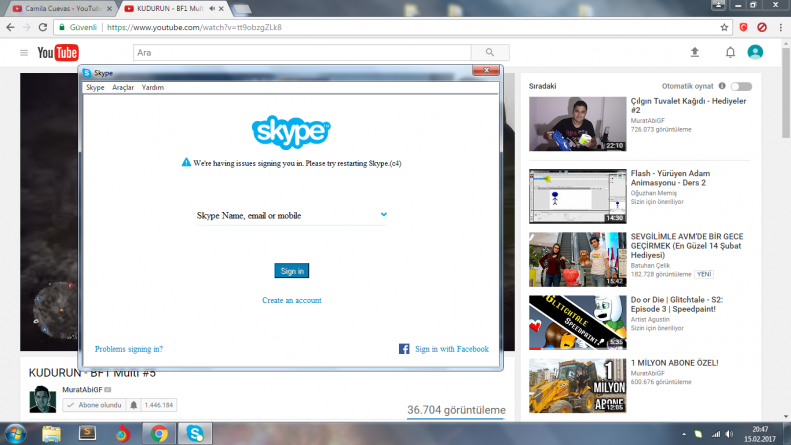Open File Explorer from taskbar

coord(51,434)
